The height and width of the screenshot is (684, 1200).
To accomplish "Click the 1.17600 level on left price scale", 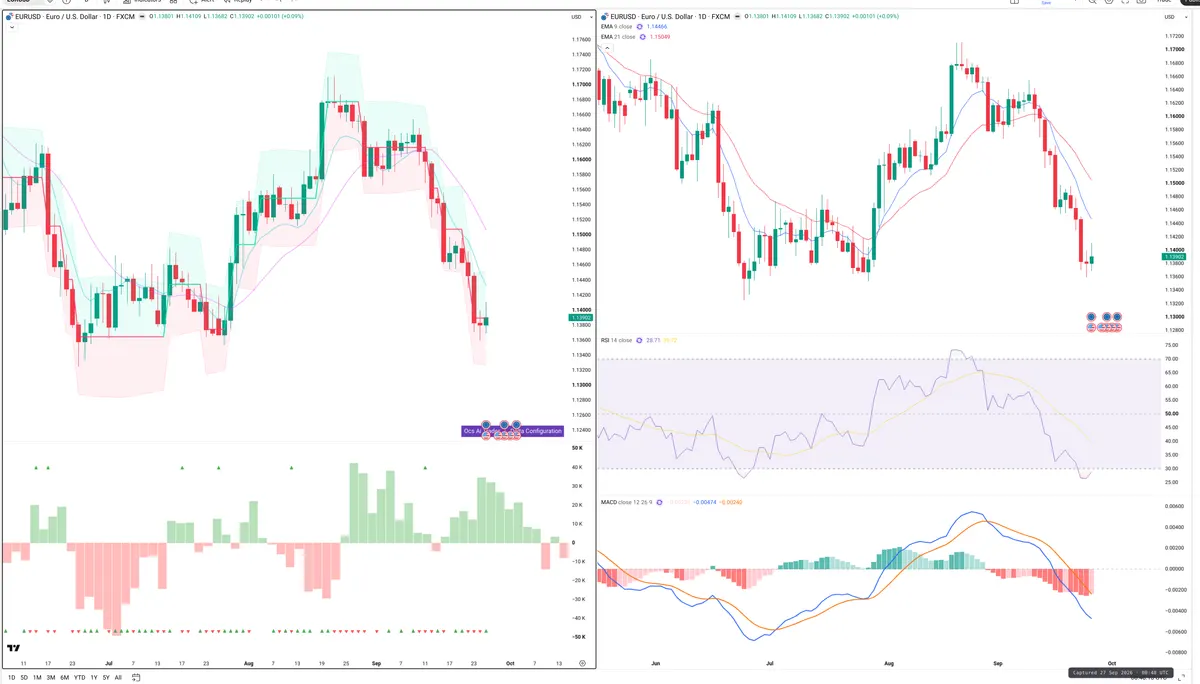I will tap(580, 39).
